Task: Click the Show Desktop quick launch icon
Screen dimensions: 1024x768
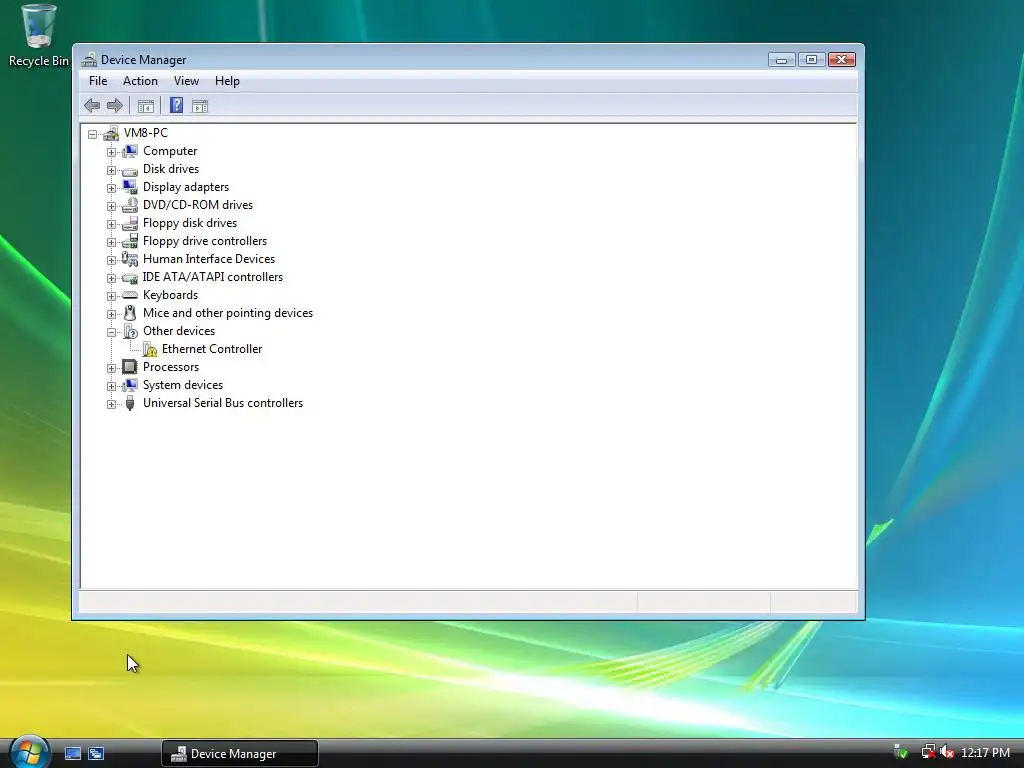Action: (x=72, y=754)
